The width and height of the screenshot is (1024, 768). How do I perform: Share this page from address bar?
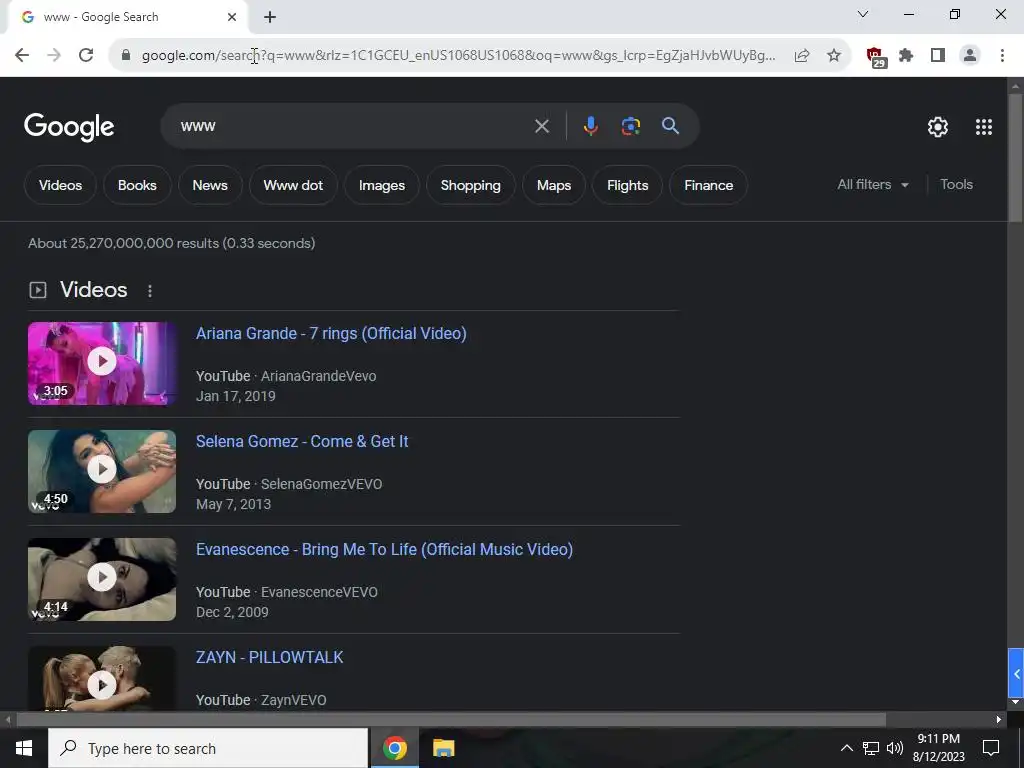[x=802, y=56]
